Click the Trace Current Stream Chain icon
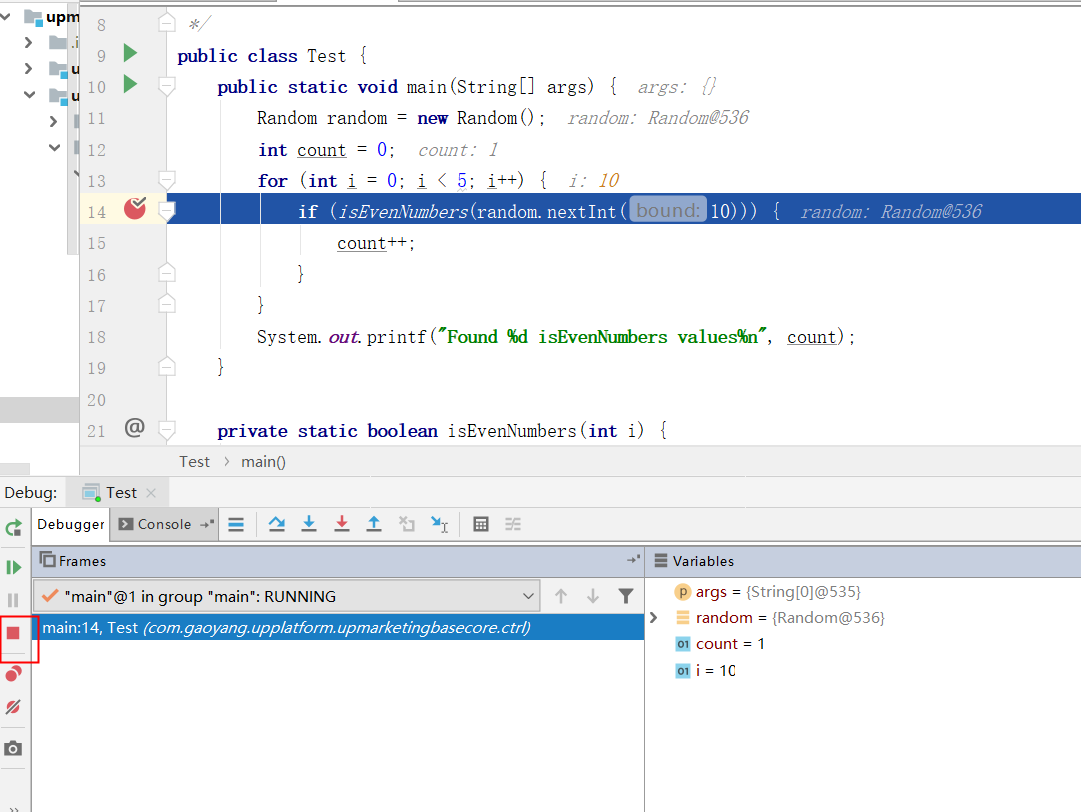 pyautogui.click(x=513, y=525)
